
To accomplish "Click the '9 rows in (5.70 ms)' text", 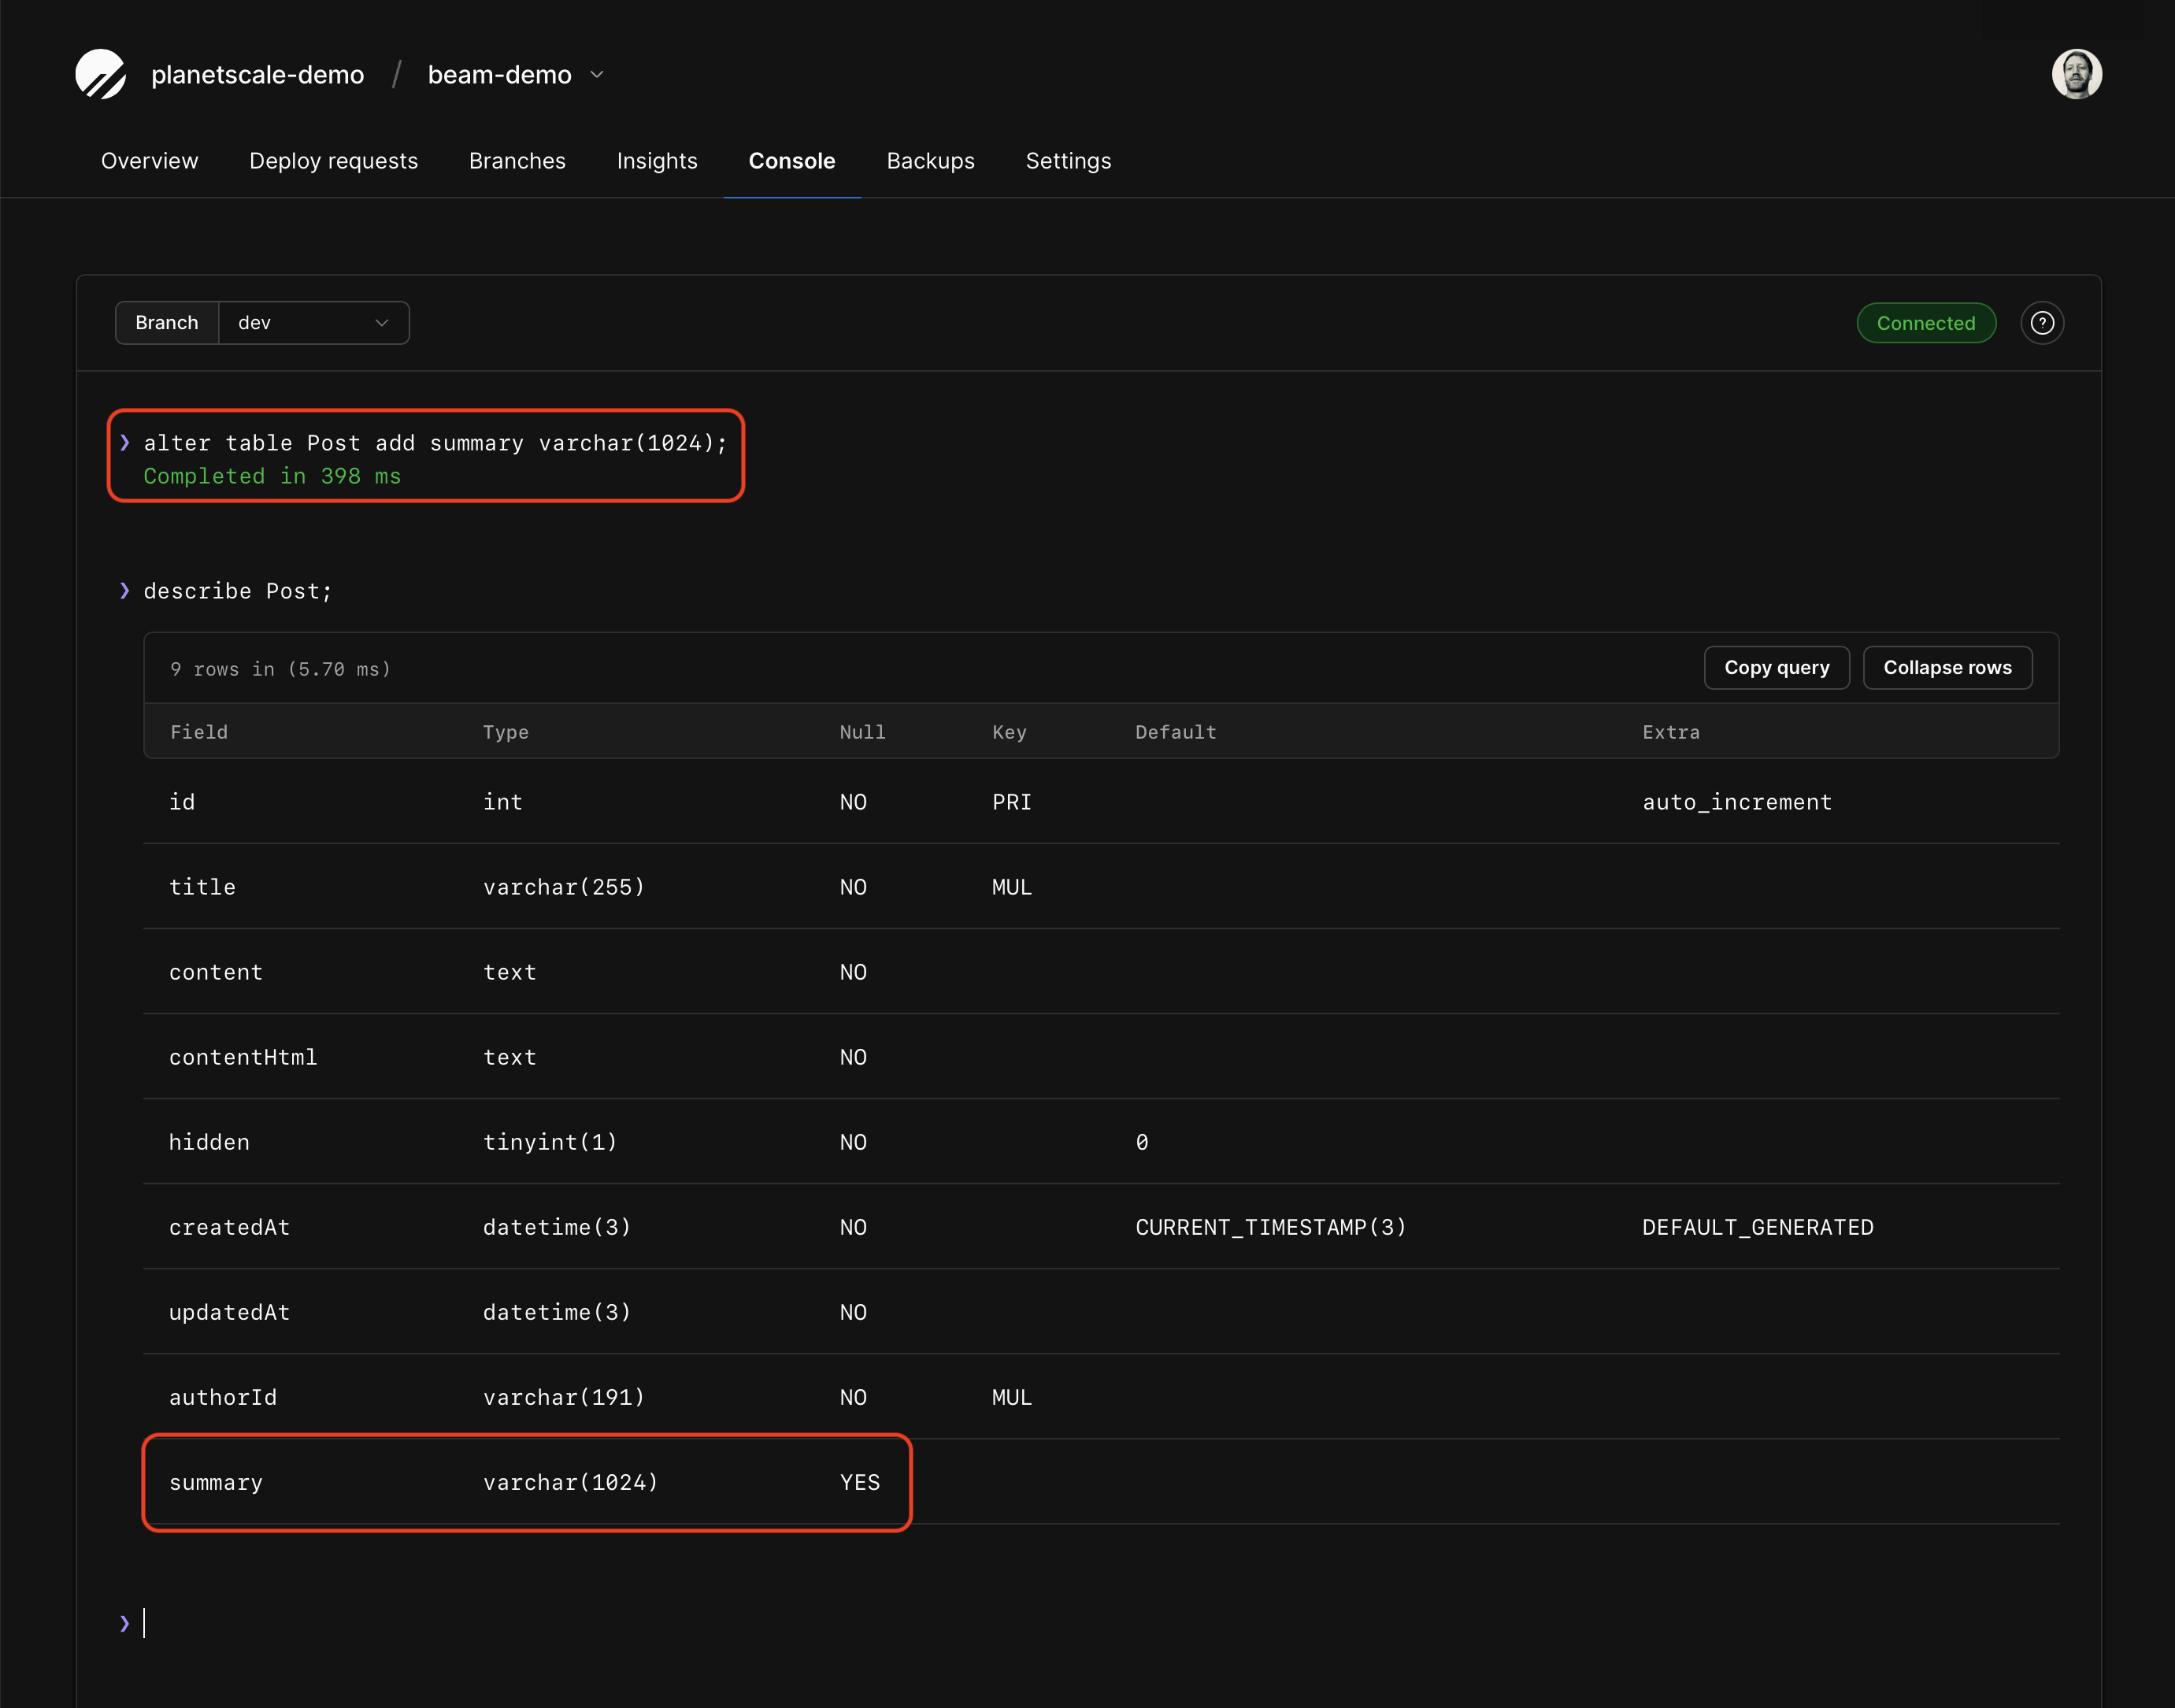I will [280, 669].
